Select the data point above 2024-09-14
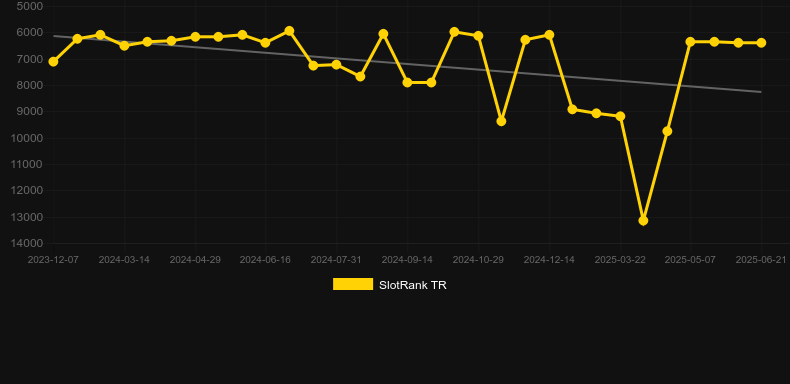 [407, 82]
